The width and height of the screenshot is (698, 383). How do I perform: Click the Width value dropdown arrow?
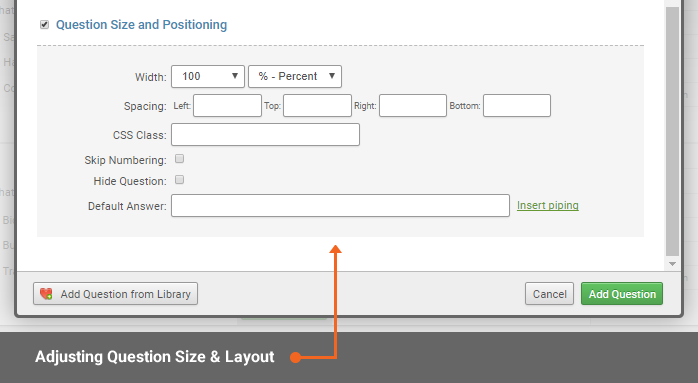tap(235, 76)
